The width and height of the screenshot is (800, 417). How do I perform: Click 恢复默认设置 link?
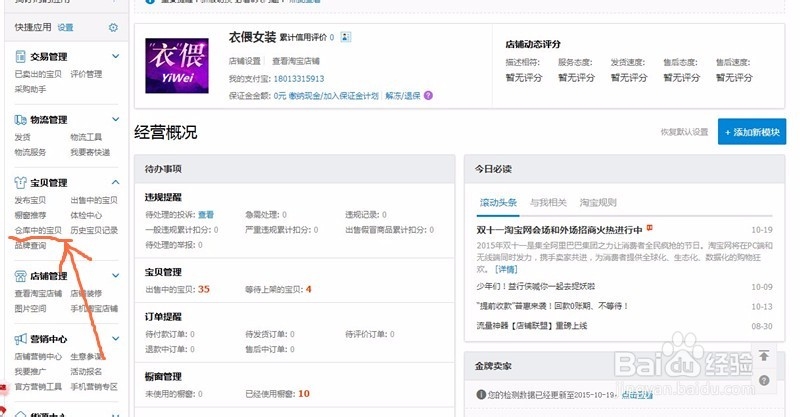(x=684, y=132)
